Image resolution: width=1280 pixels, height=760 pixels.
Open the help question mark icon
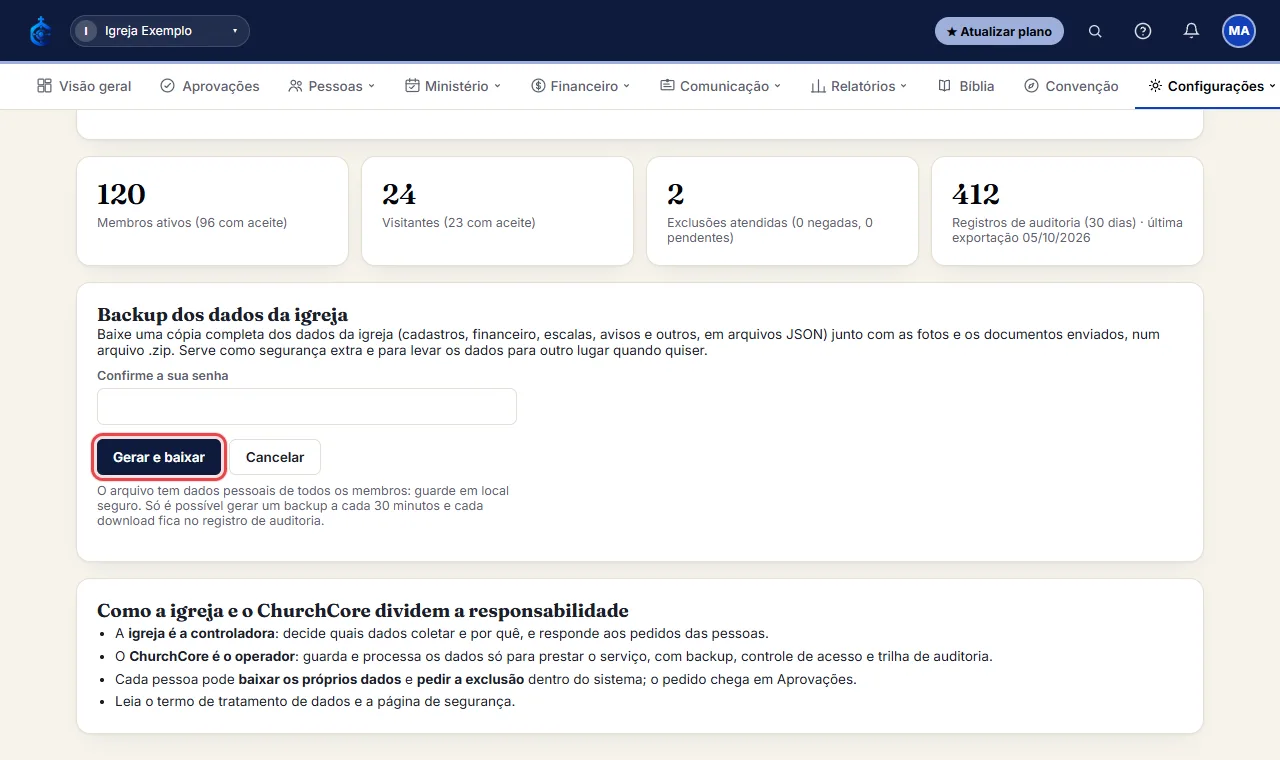[1143, 31]
